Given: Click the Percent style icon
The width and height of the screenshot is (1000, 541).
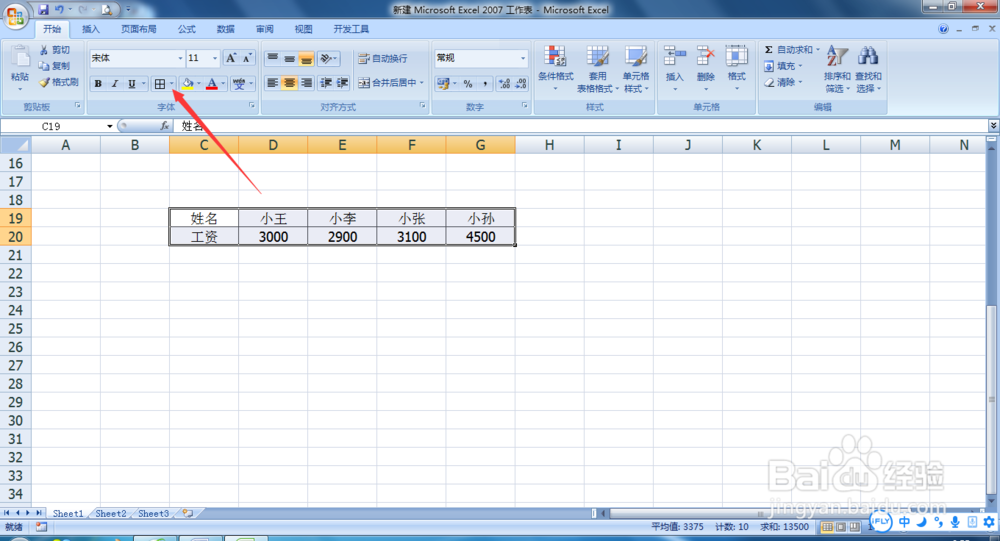Looking at the screenshot, I should point(468,84).
